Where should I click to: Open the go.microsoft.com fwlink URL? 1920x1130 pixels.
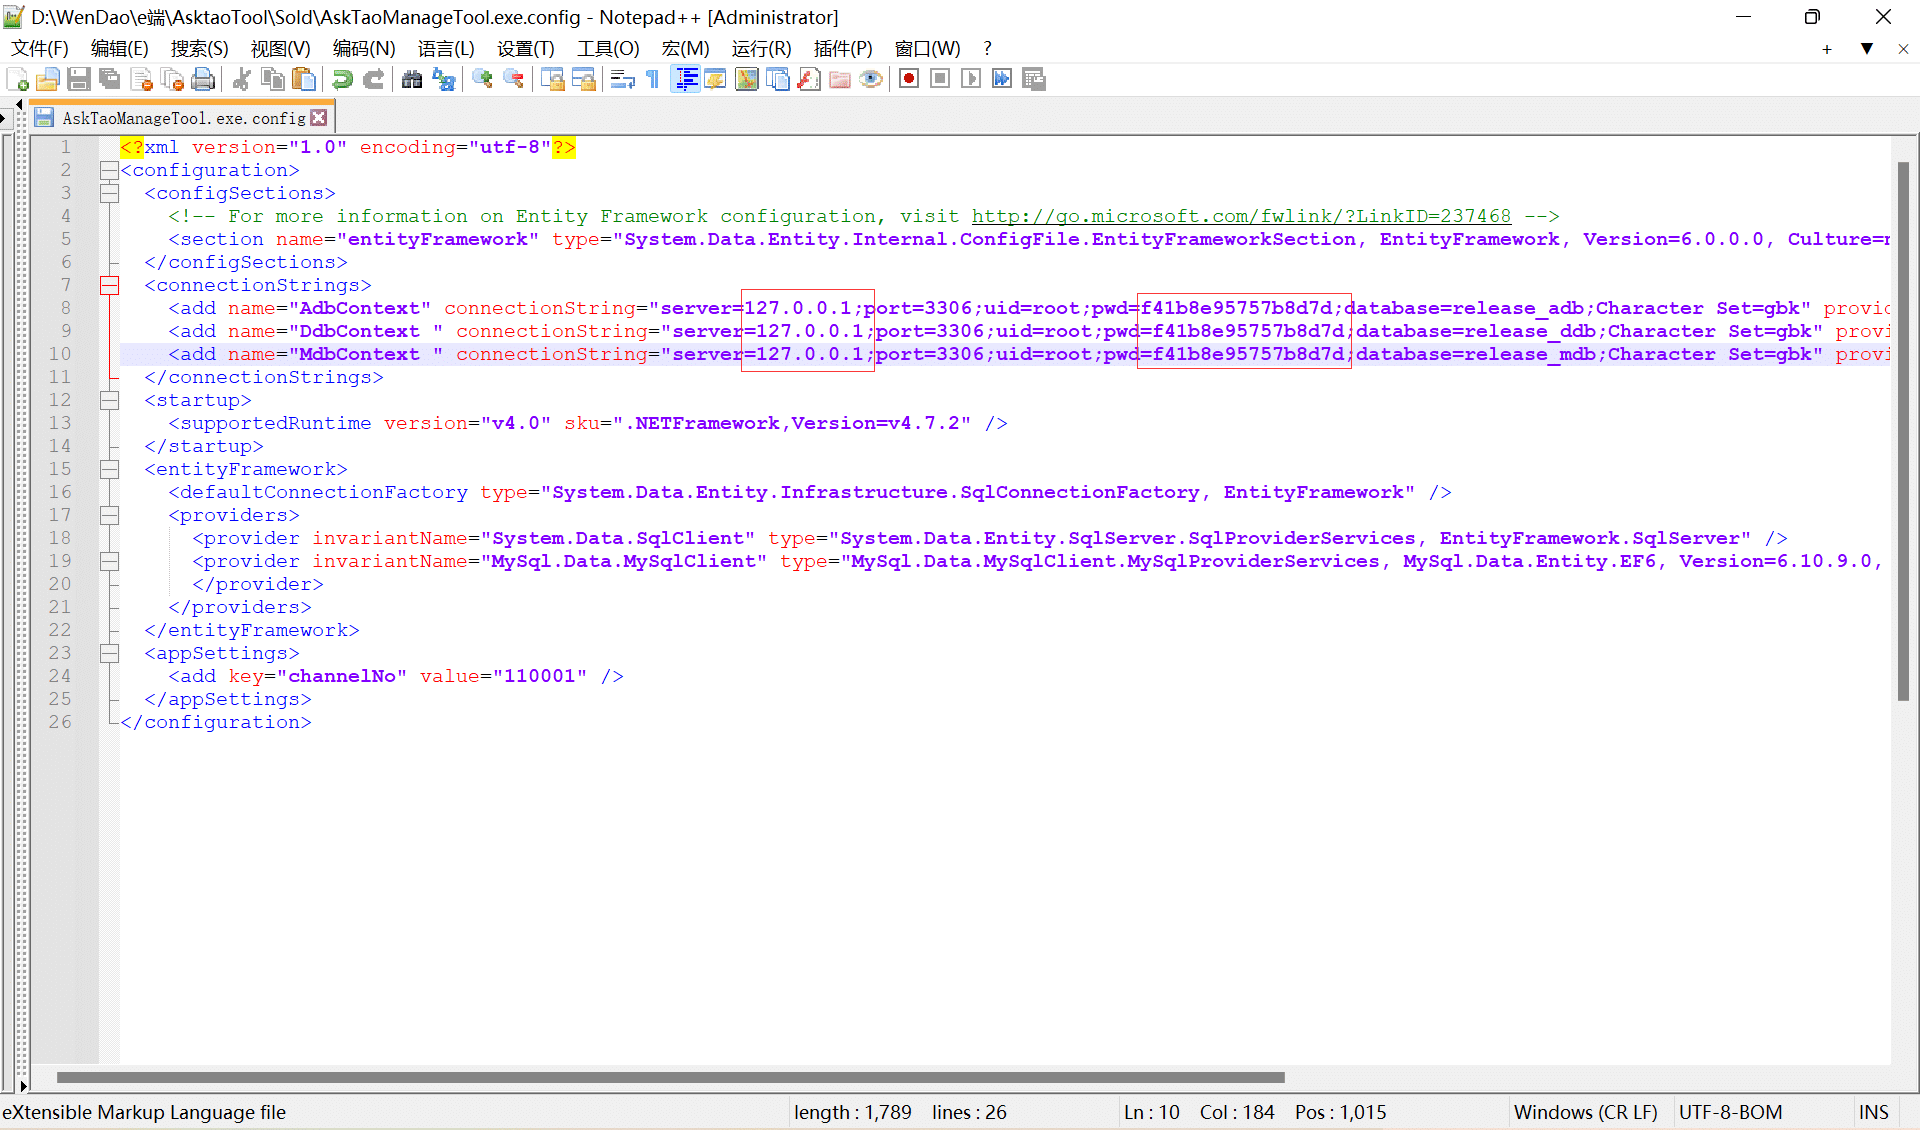coord(1240,216)
